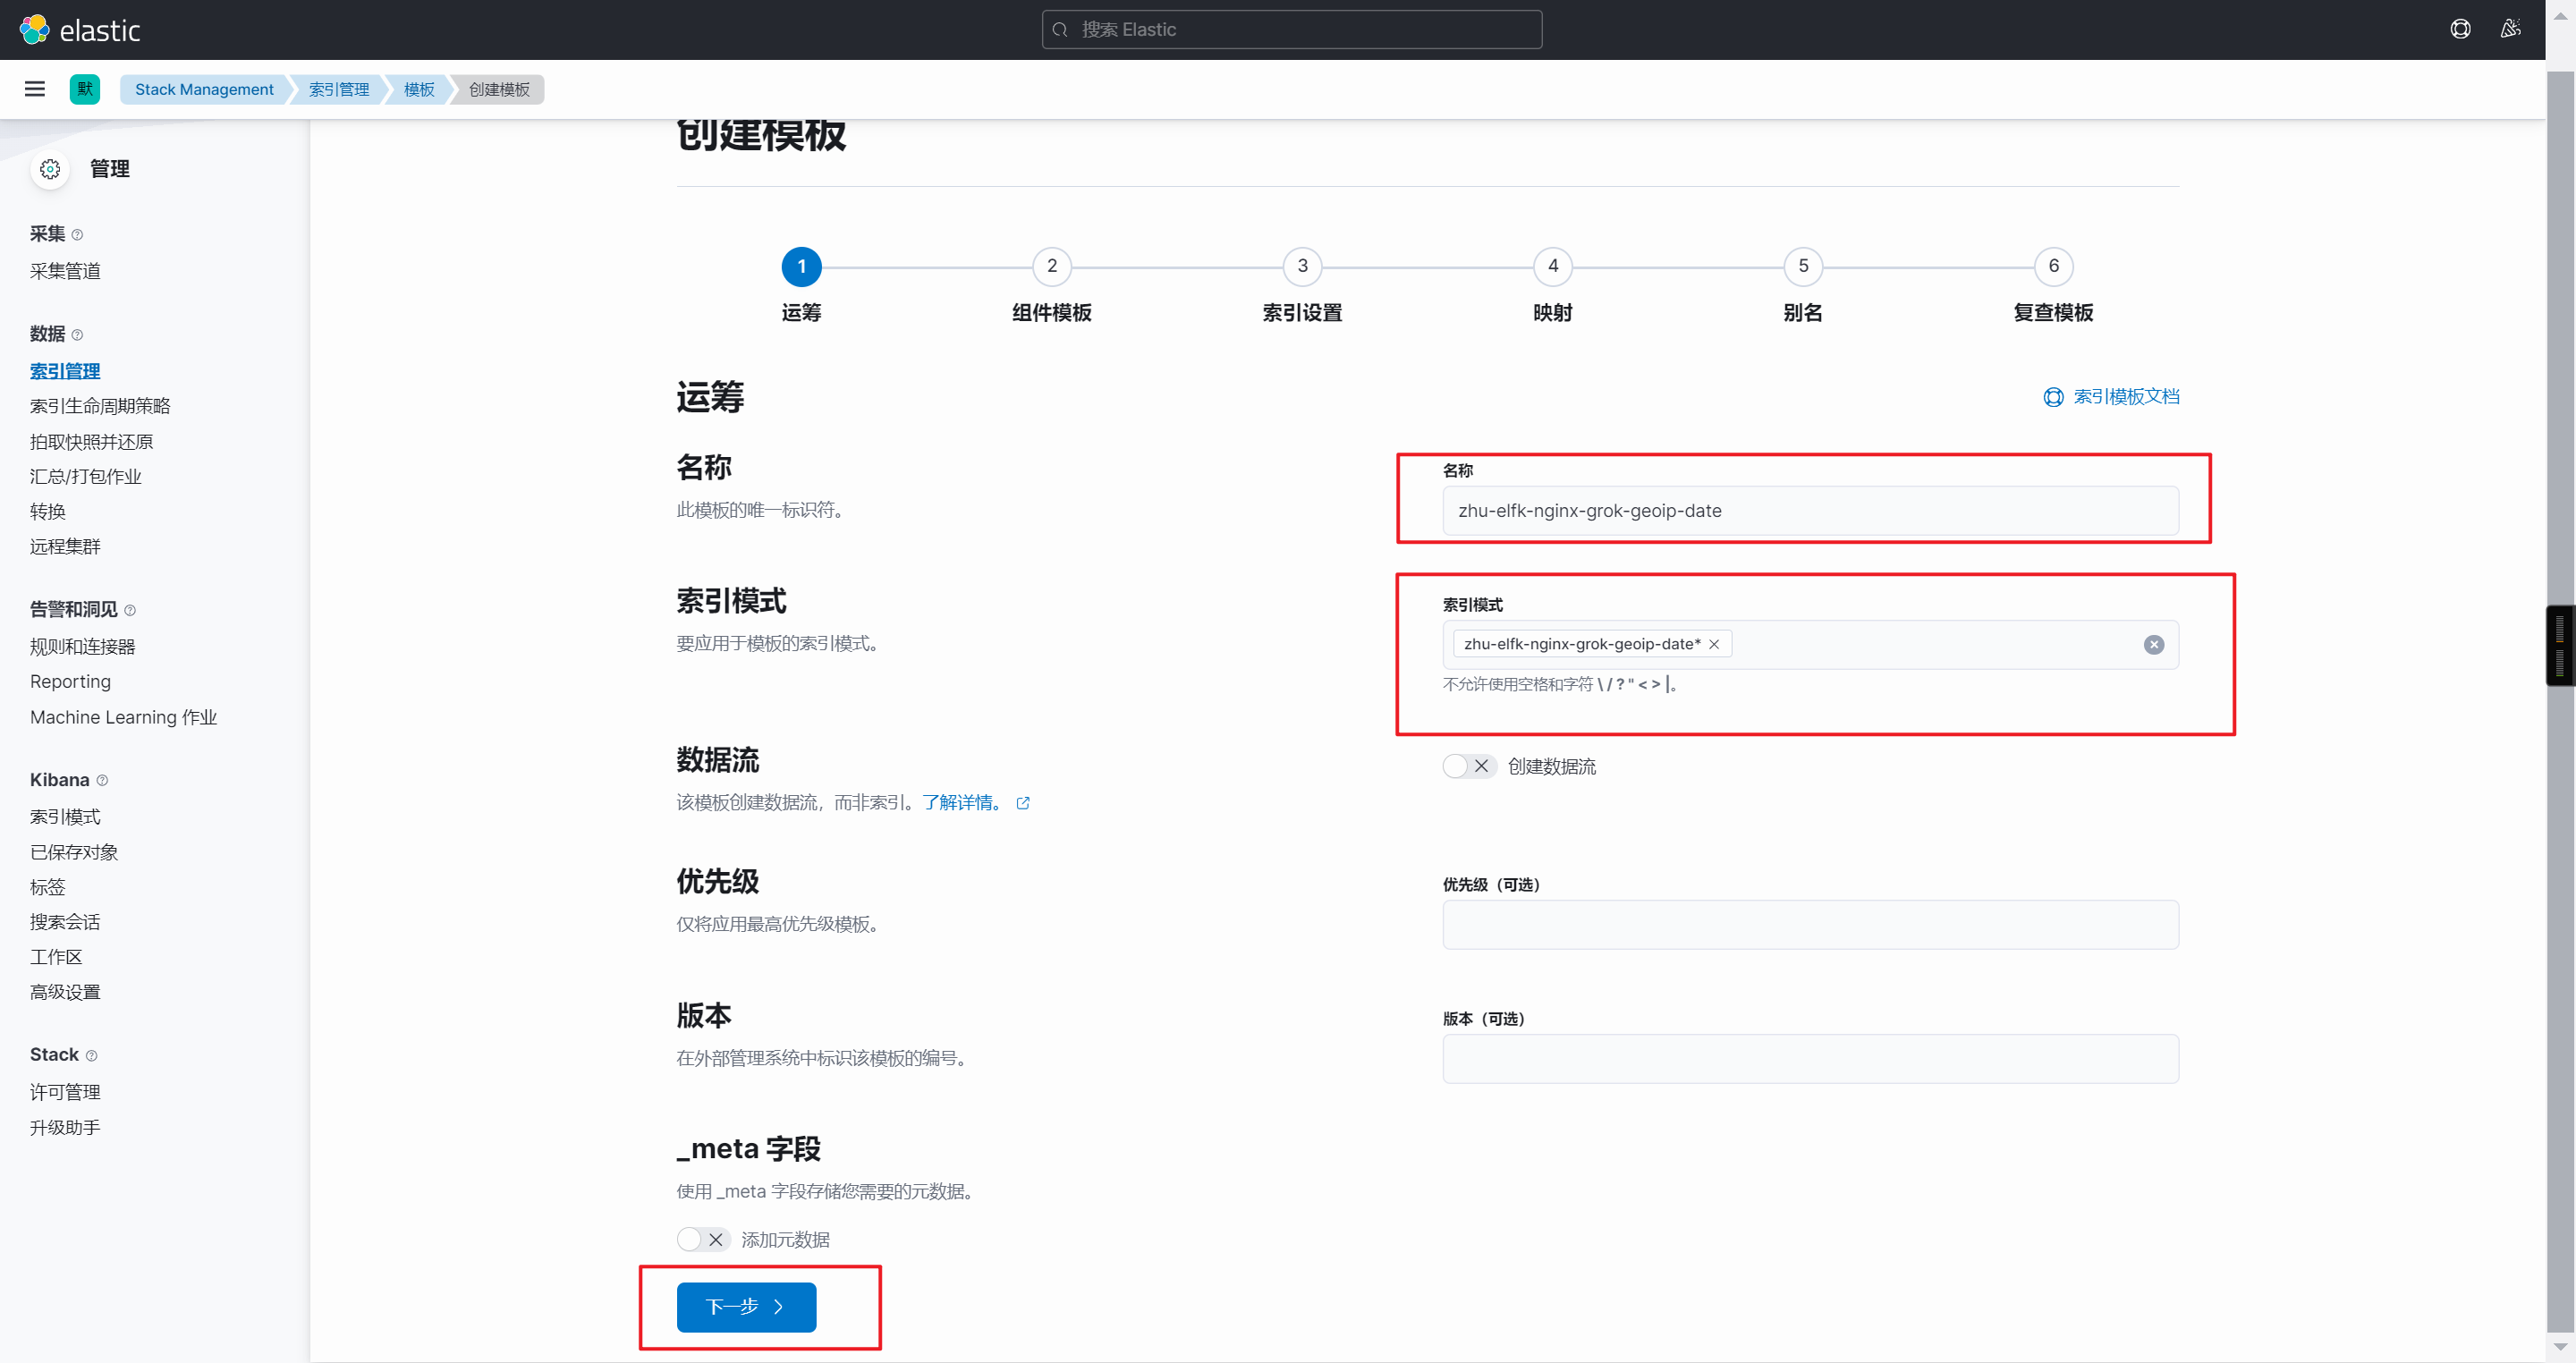The width and height of the screenshot is (2576, 1363).
Task: Click the 优先级 input field
Action: 1810,924
